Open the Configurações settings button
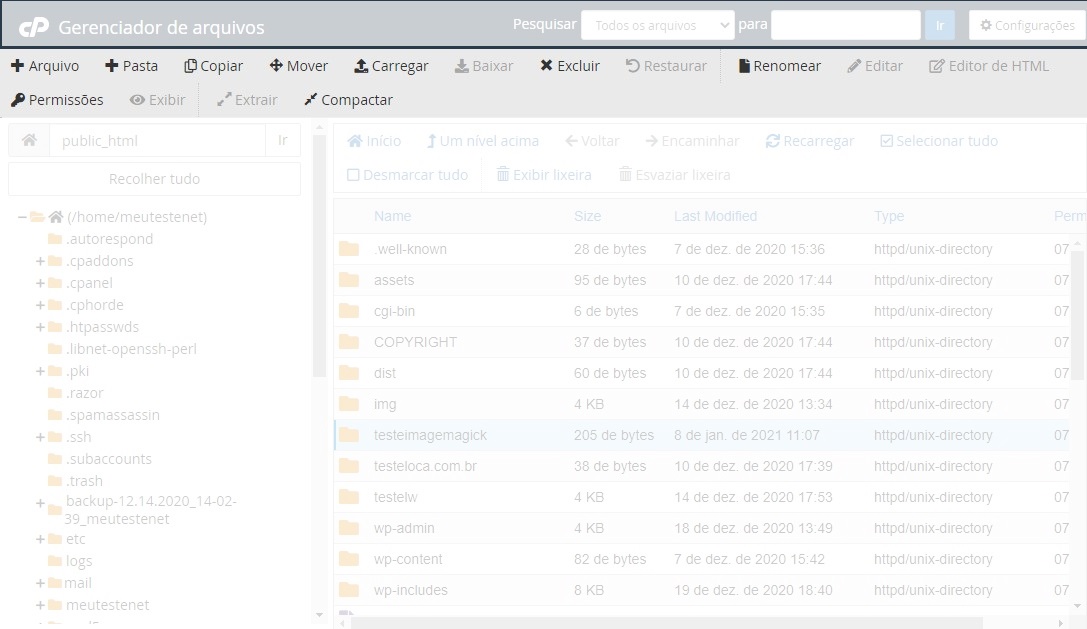This screenshot has width=1087, height=629. pos(1027,25)
